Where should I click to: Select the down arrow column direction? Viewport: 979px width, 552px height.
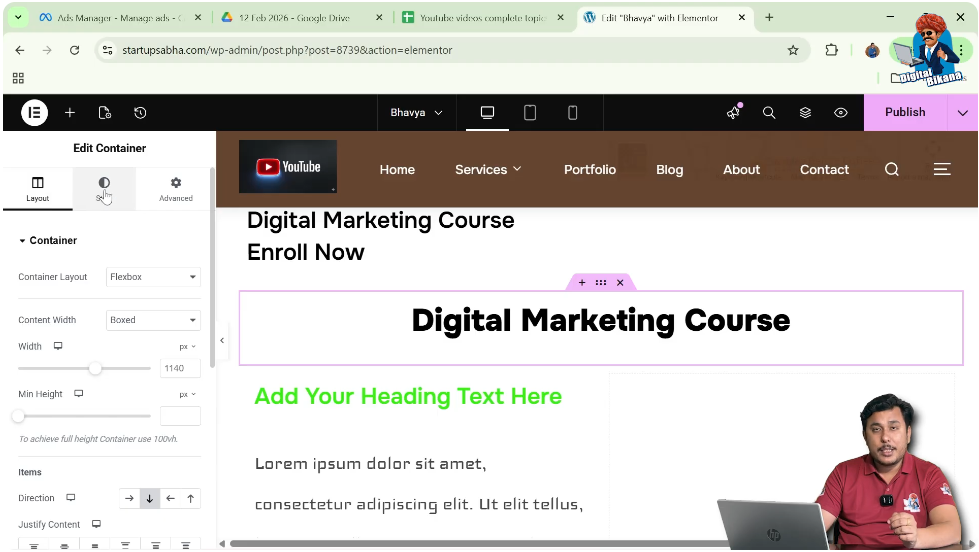pyautogui.click(x=149, y=498)
